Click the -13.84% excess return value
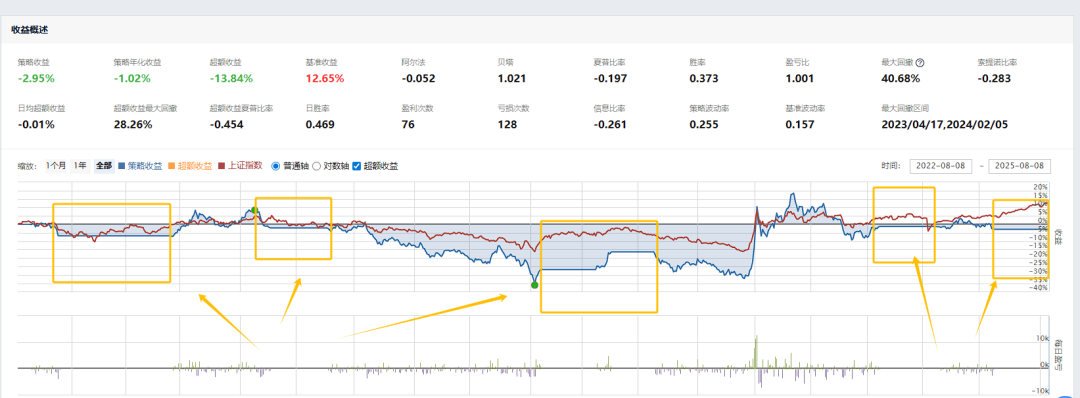1080x398 pixels. coord(231,78)
